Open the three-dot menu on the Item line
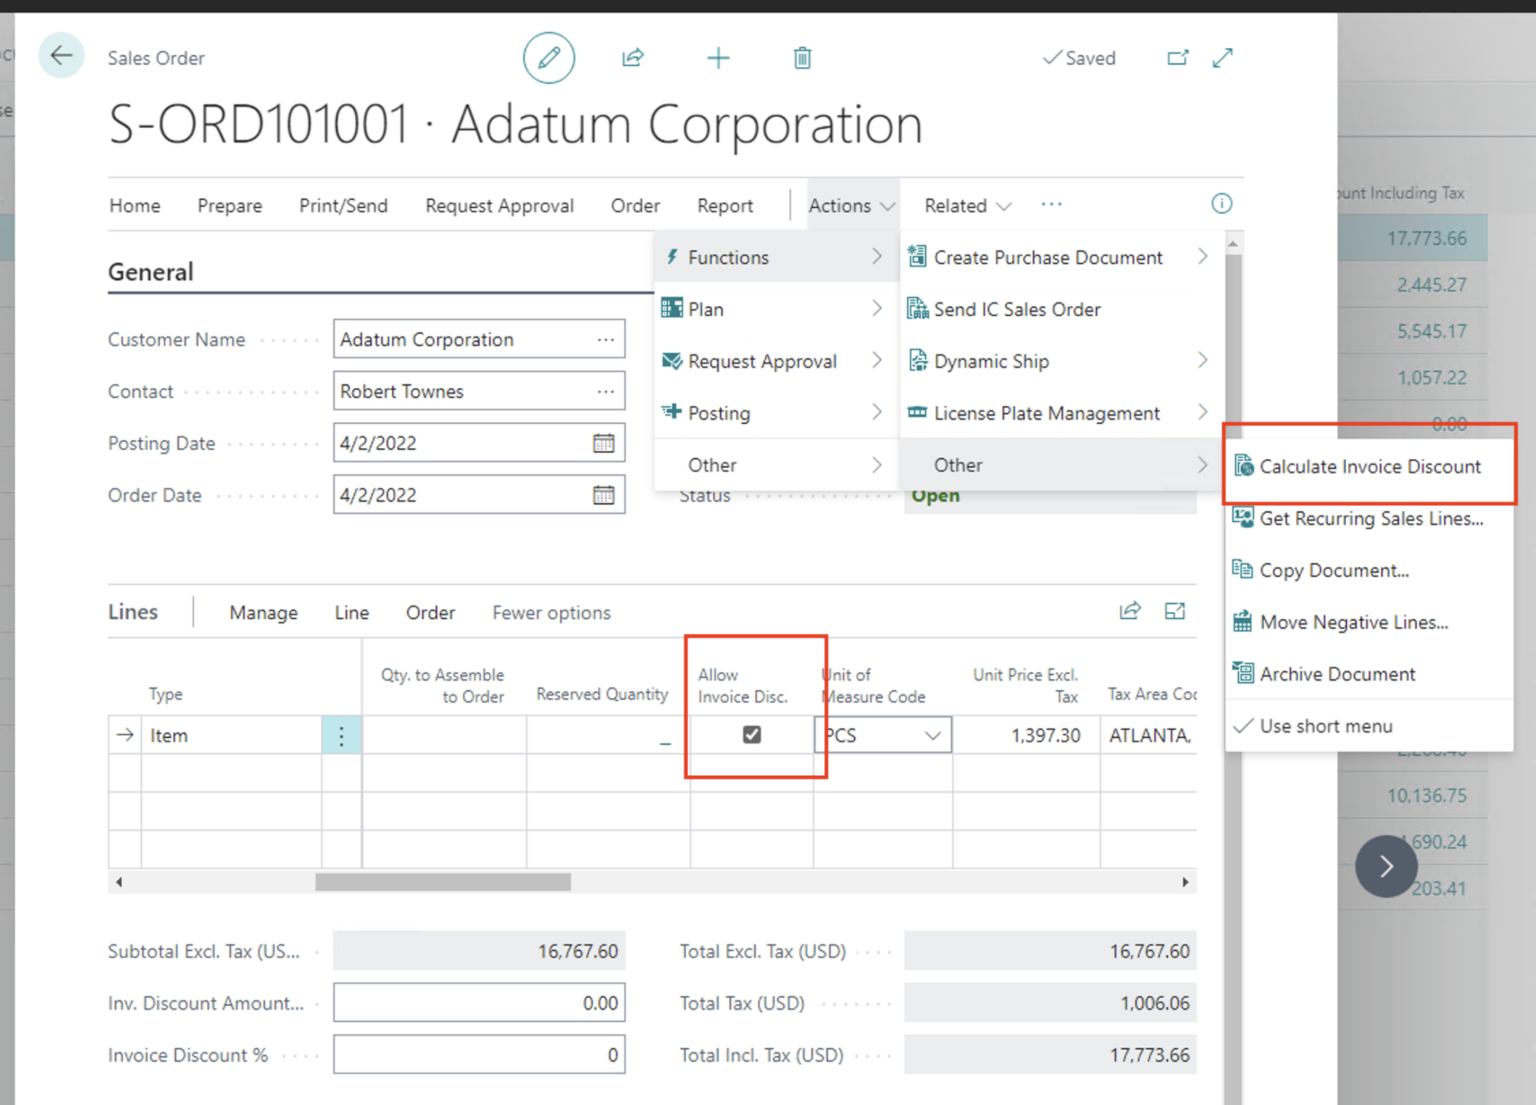Image resolution: width=1536 pixels, height=1105 pixels. [x=341, y=734]
